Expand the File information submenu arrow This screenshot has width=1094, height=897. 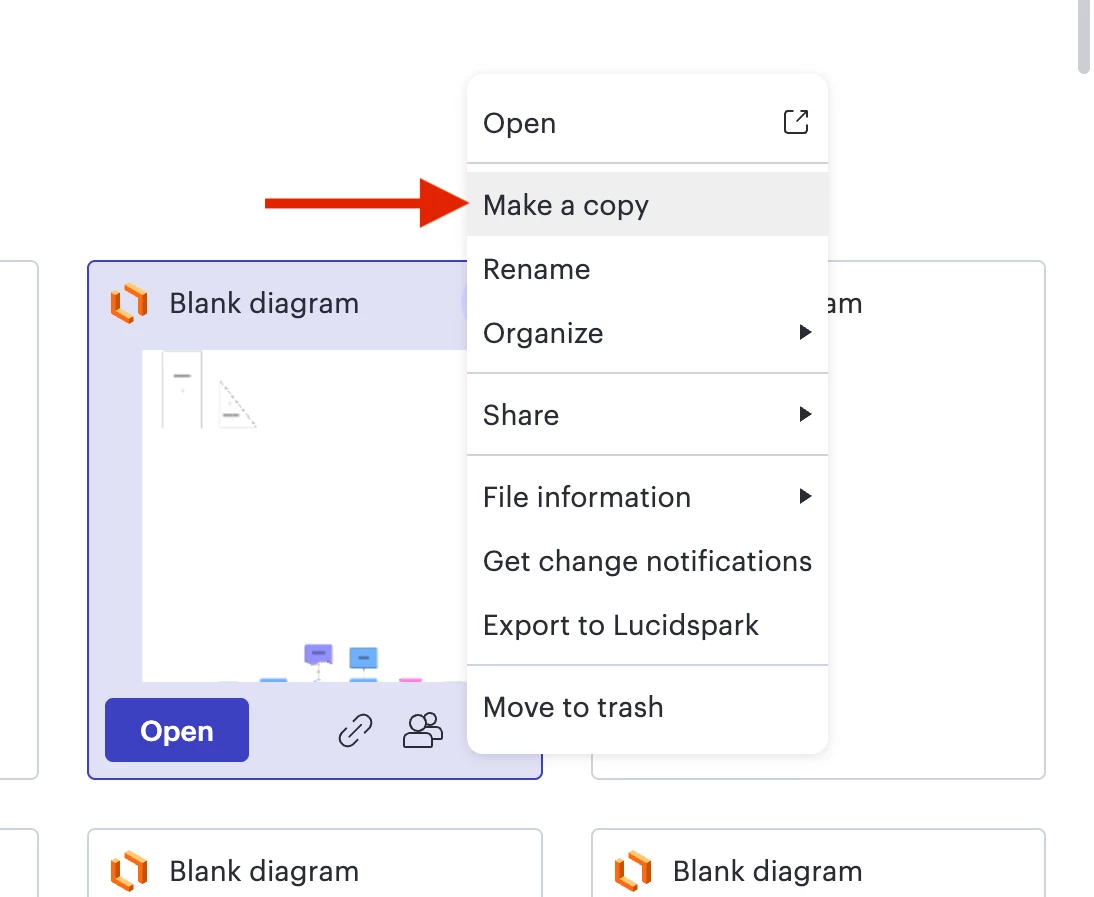click(805, 496)
